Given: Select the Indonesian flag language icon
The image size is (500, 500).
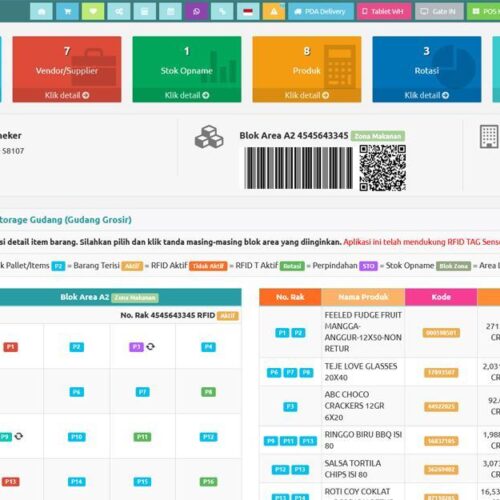Looking at the screenshot, I should 248,12.
